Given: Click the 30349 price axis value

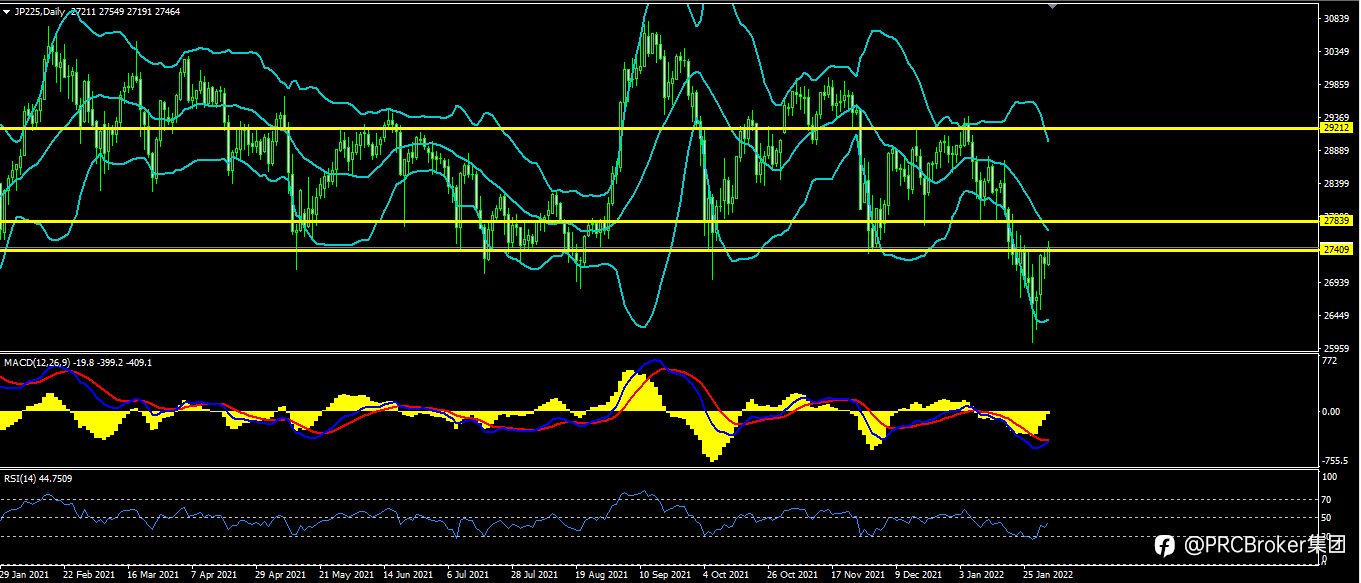Looking at the screenshot, I should click(x=1337, y=51).
